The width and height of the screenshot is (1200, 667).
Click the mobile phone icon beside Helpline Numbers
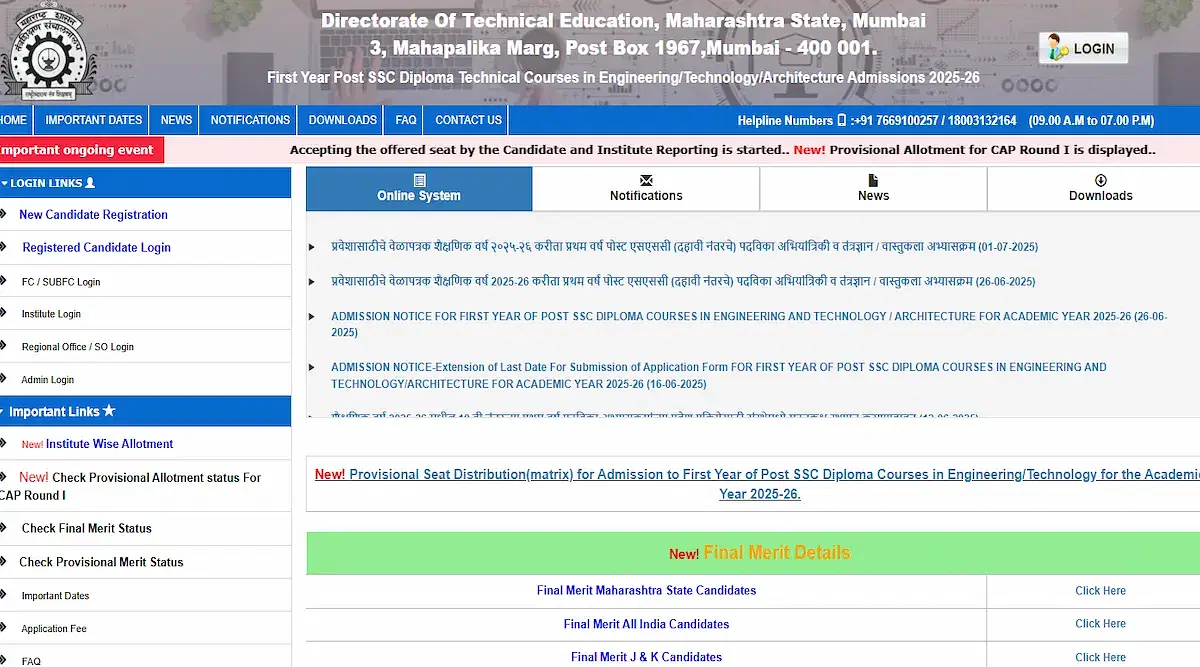(841, 120)
